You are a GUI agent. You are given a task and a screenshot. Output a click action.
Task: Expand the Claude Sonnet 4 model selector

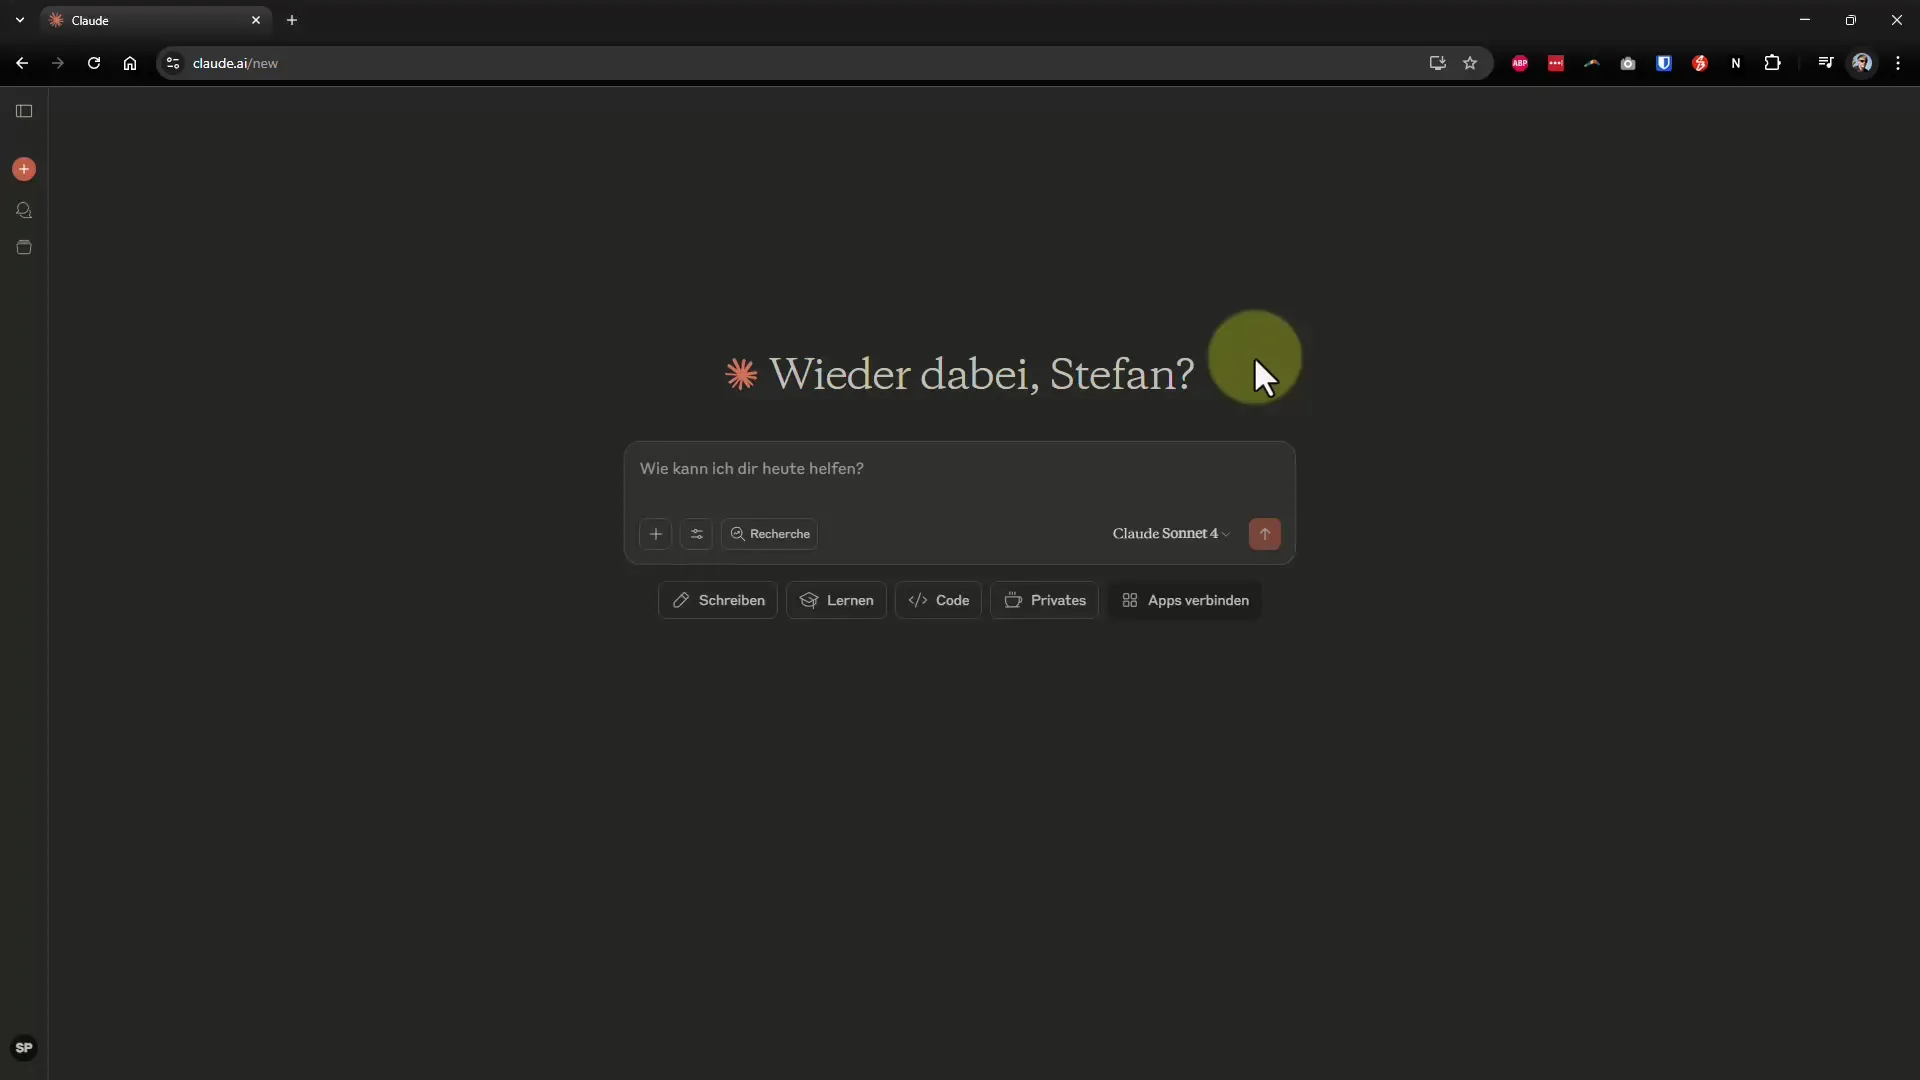click(1171, 534)
